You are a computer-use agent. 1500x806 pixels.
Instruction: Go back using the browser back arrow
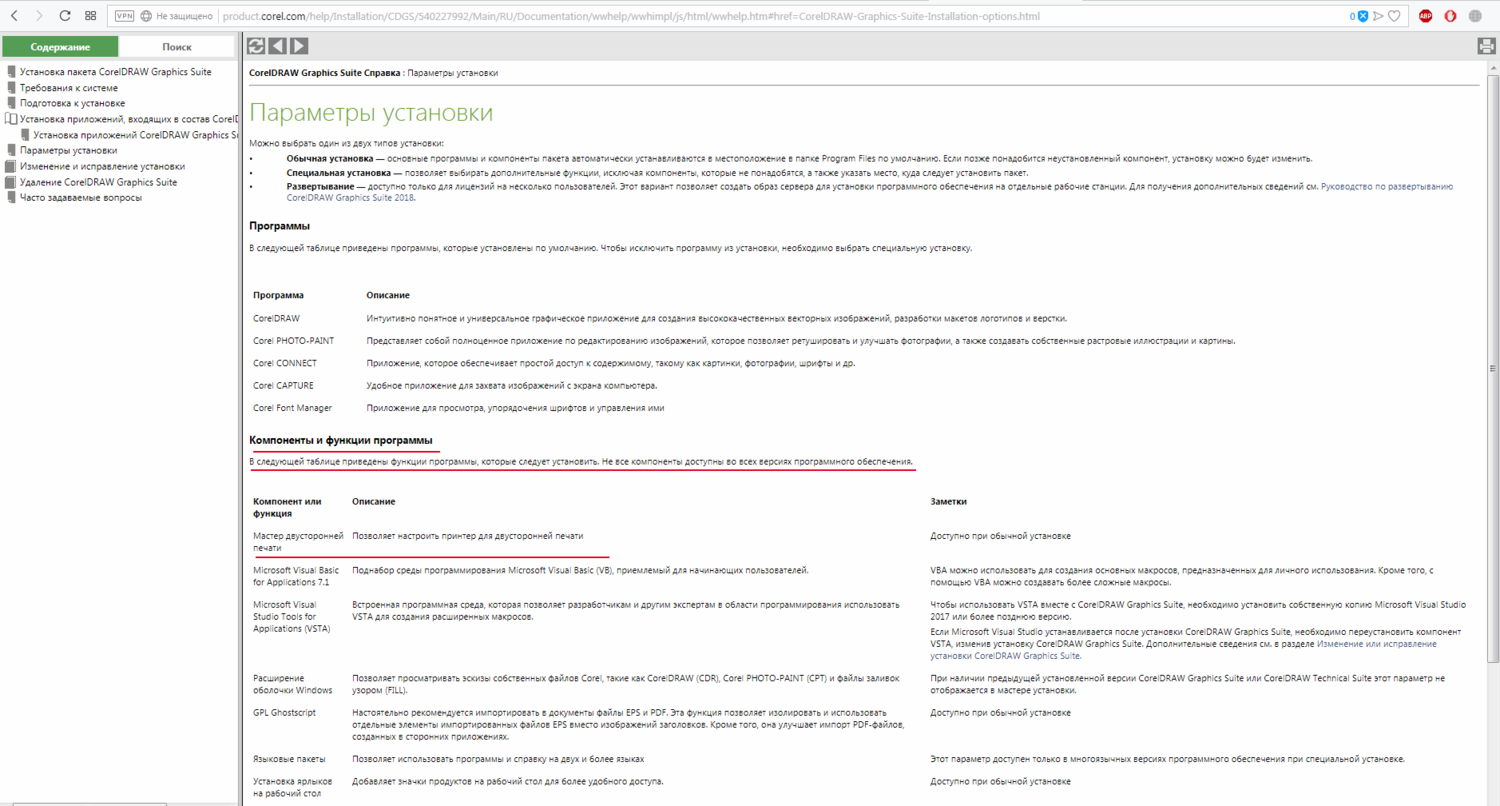click(x=14, y=16)
